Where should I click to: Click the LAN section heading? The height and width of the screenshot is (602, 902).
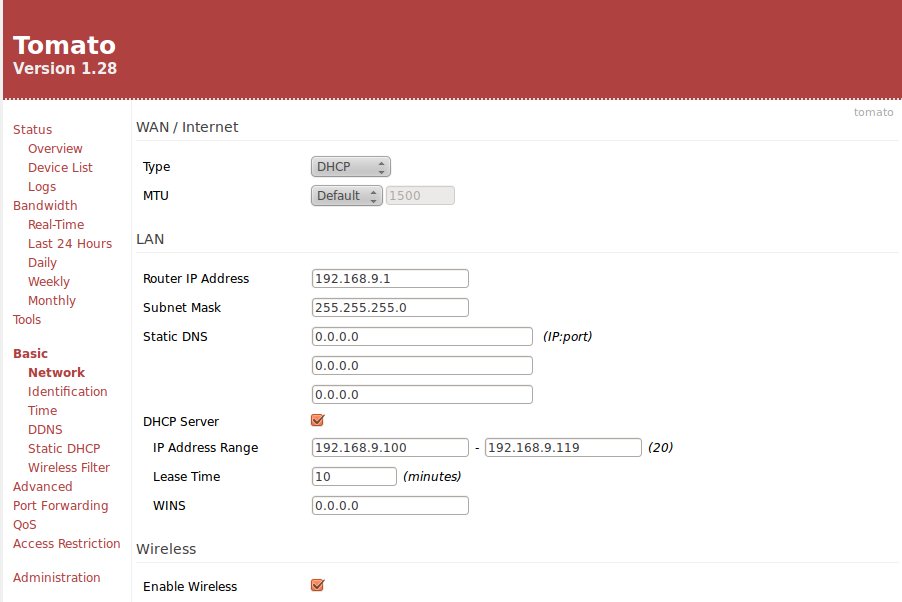pyautogui.click(x=150, y=239)
